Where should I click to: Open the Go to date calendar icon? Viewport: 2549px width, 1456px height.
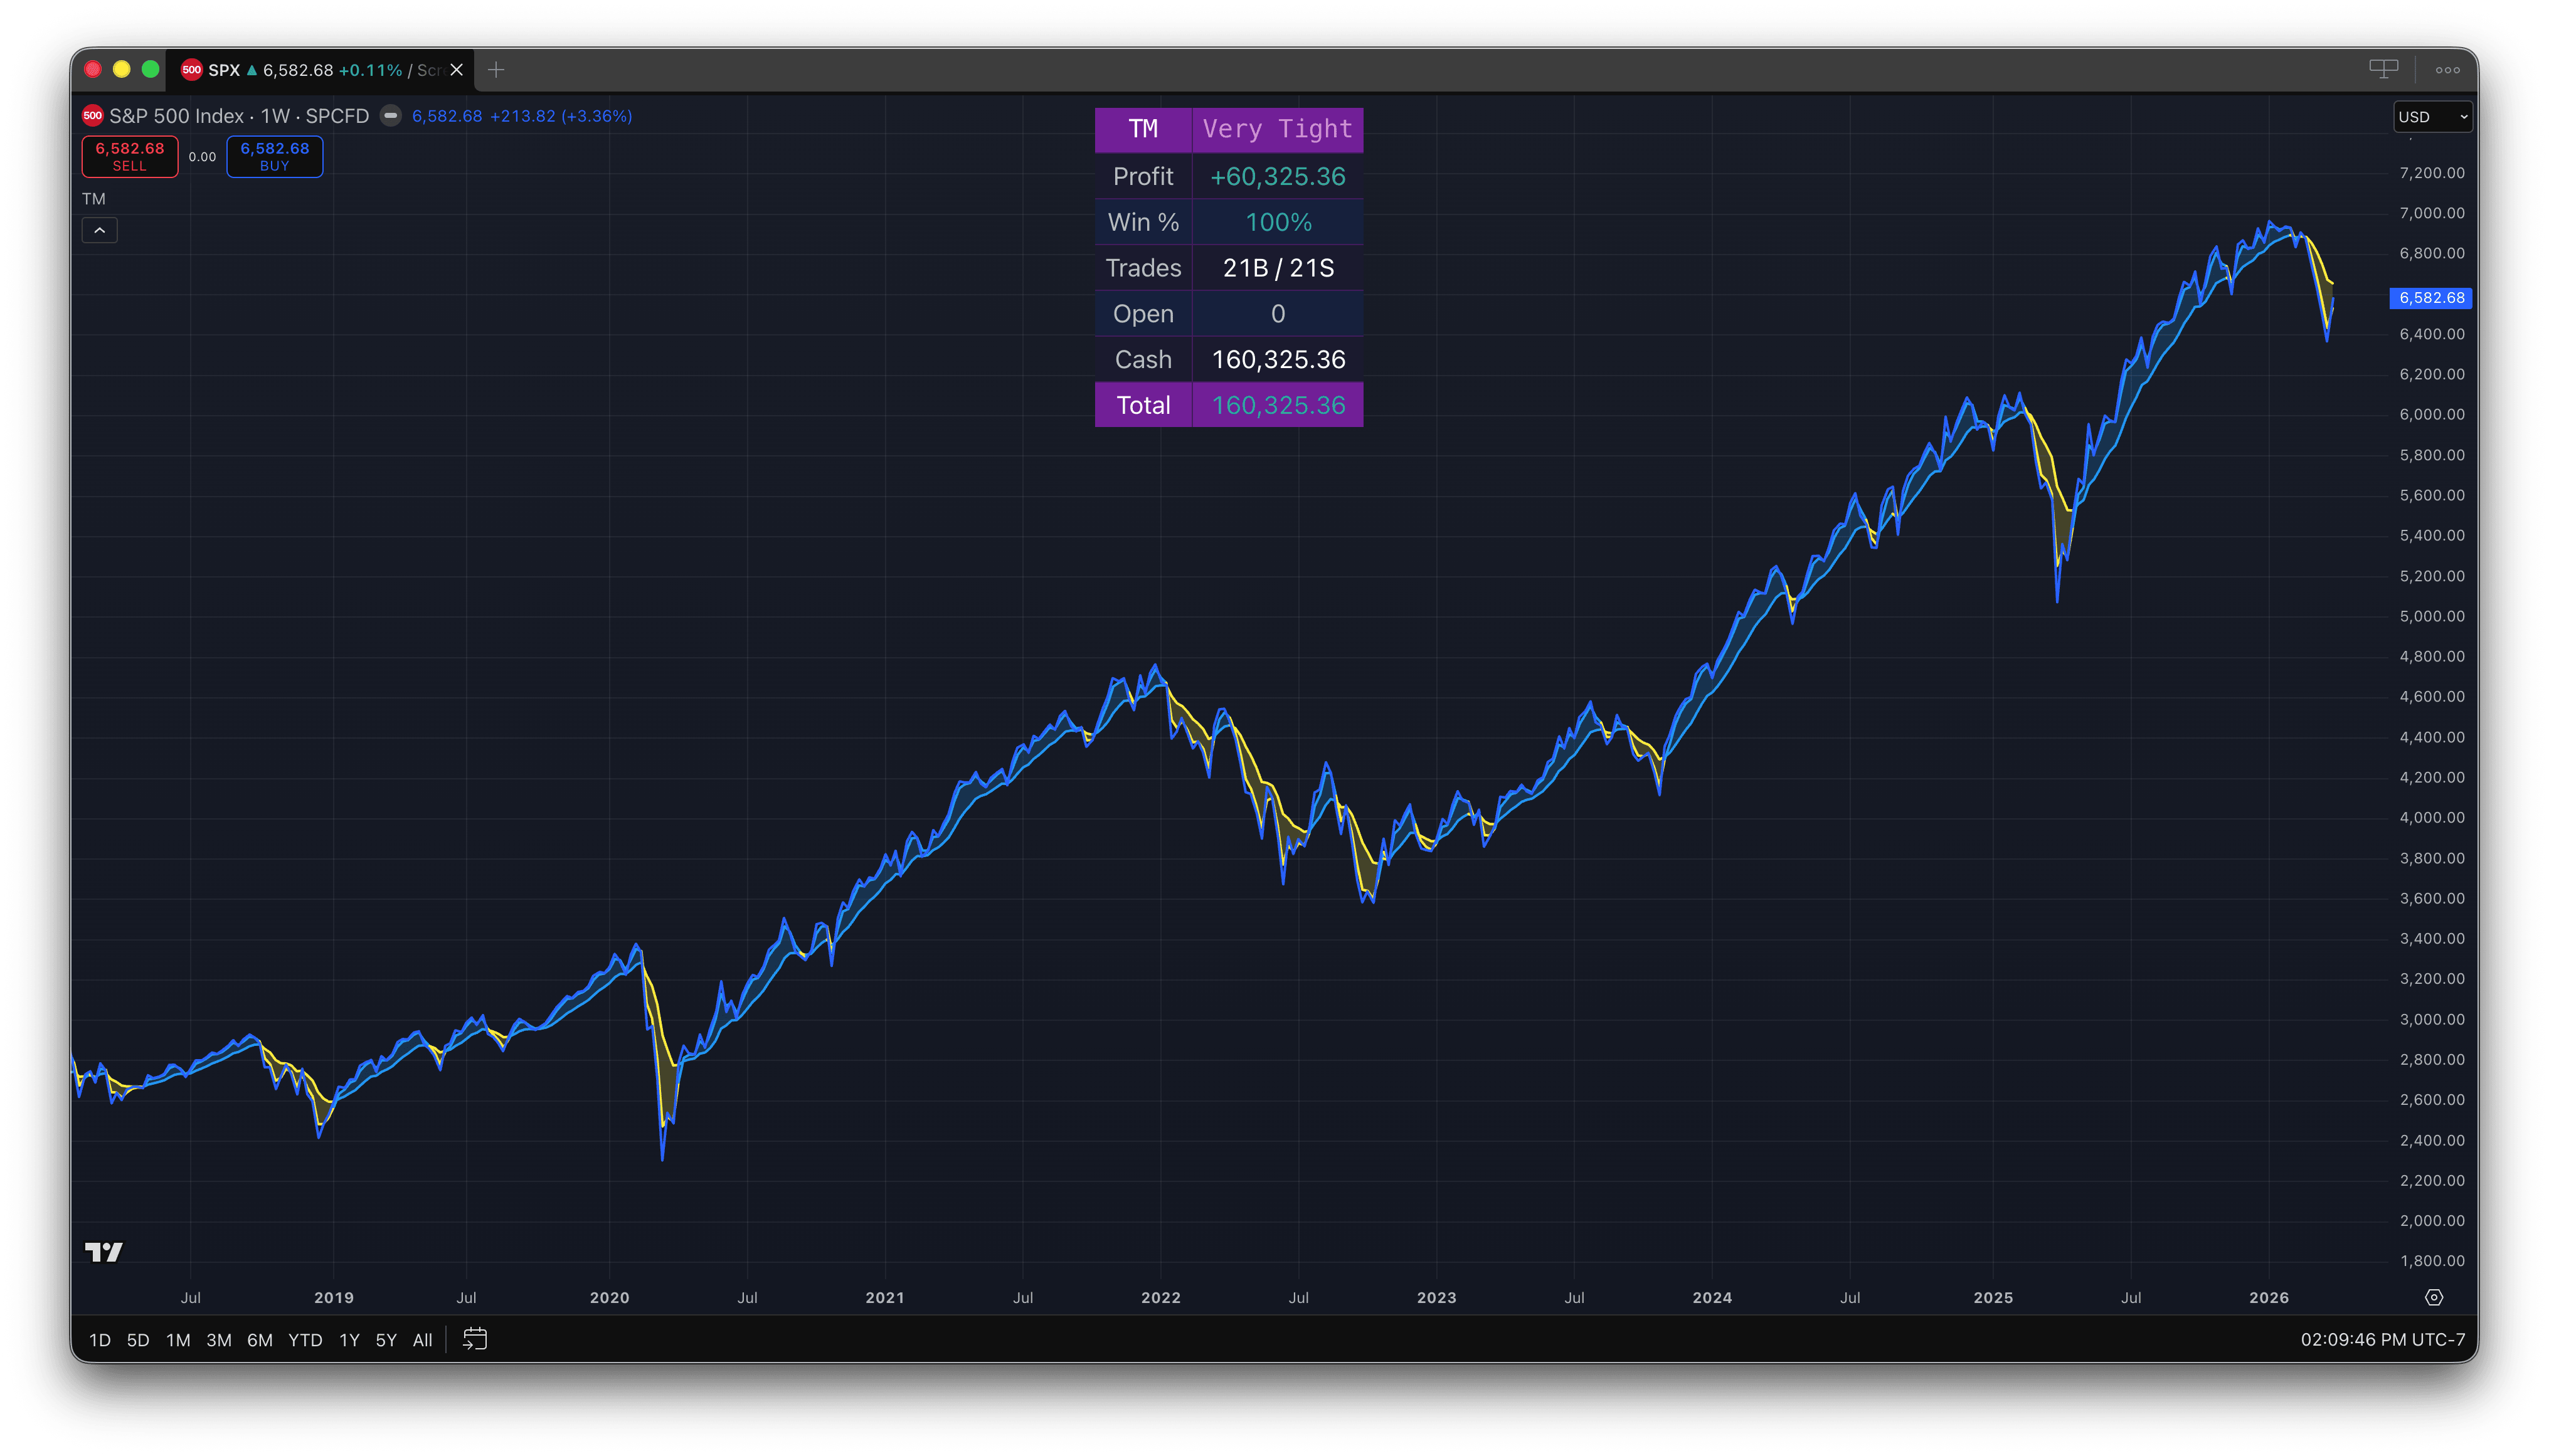475,1339
